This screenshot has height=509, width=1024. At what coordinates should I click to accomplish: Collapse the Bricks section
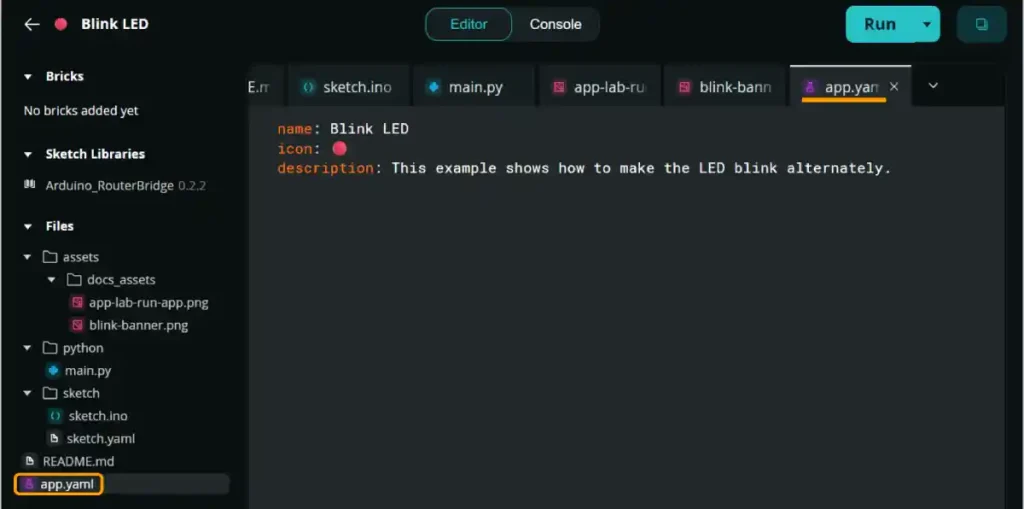pos(27,76)
